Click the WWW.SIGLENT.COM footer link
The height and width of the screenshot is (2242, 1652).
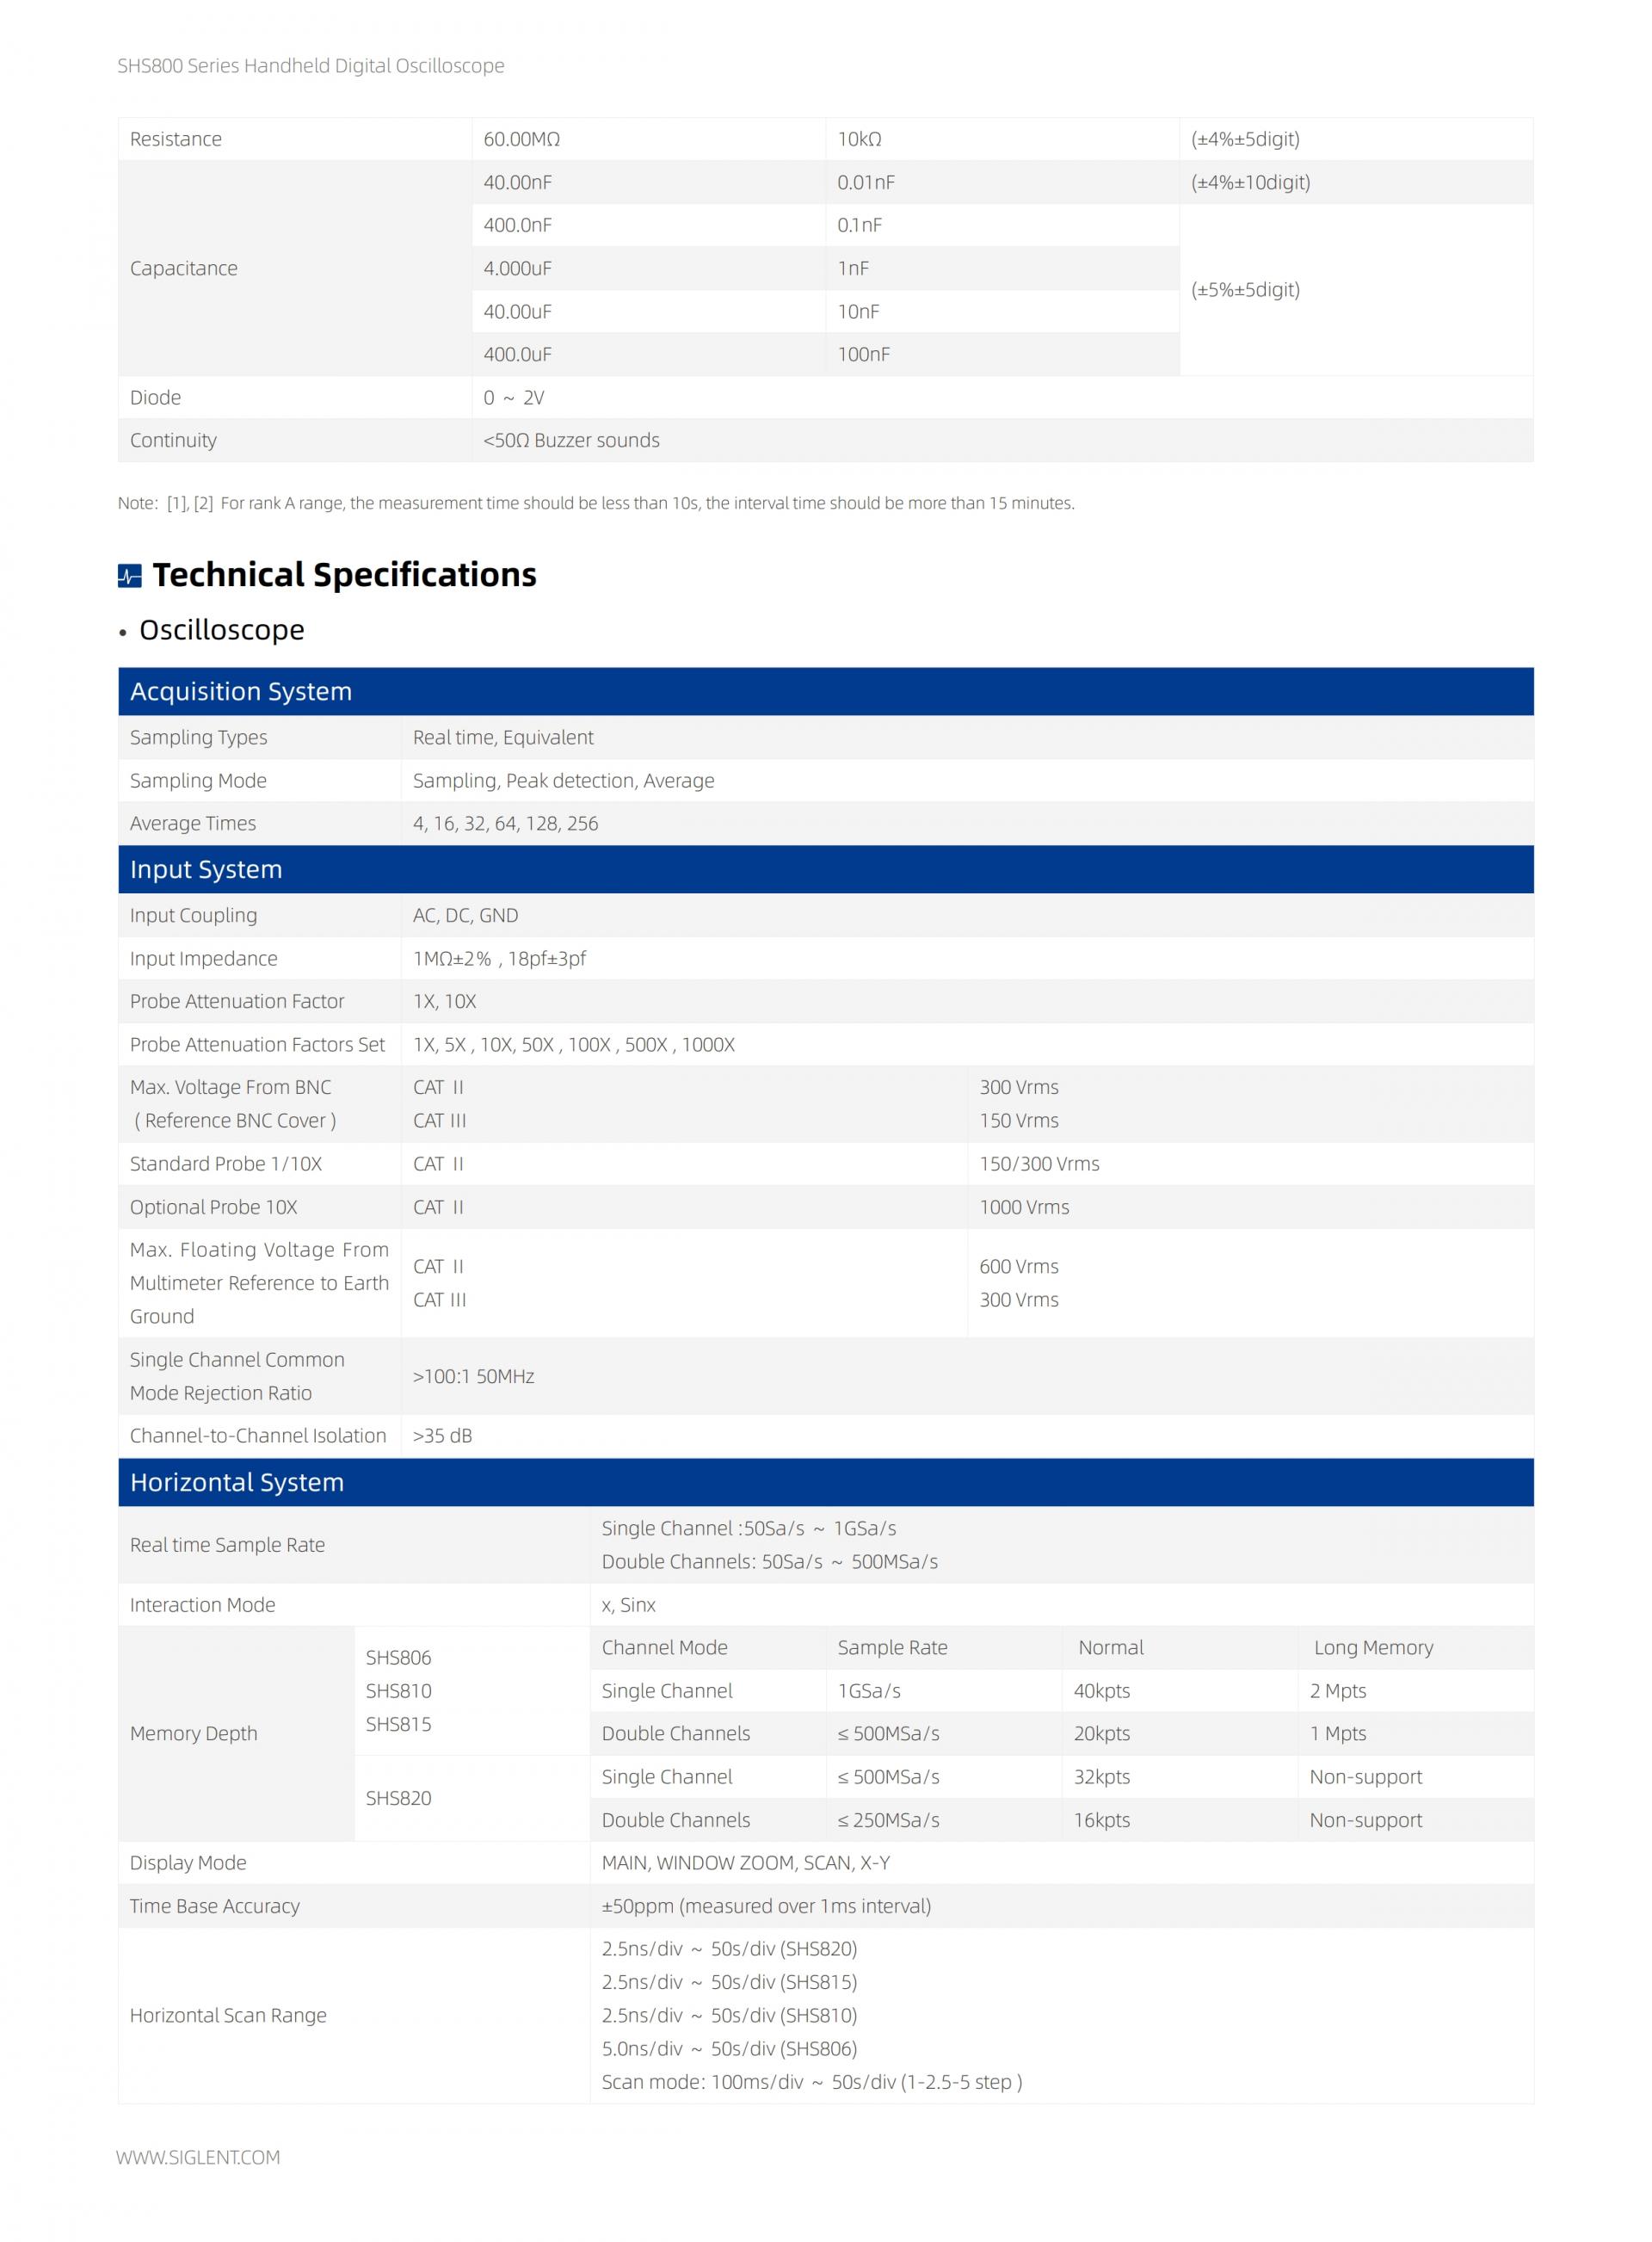(x=198, y=2157)
